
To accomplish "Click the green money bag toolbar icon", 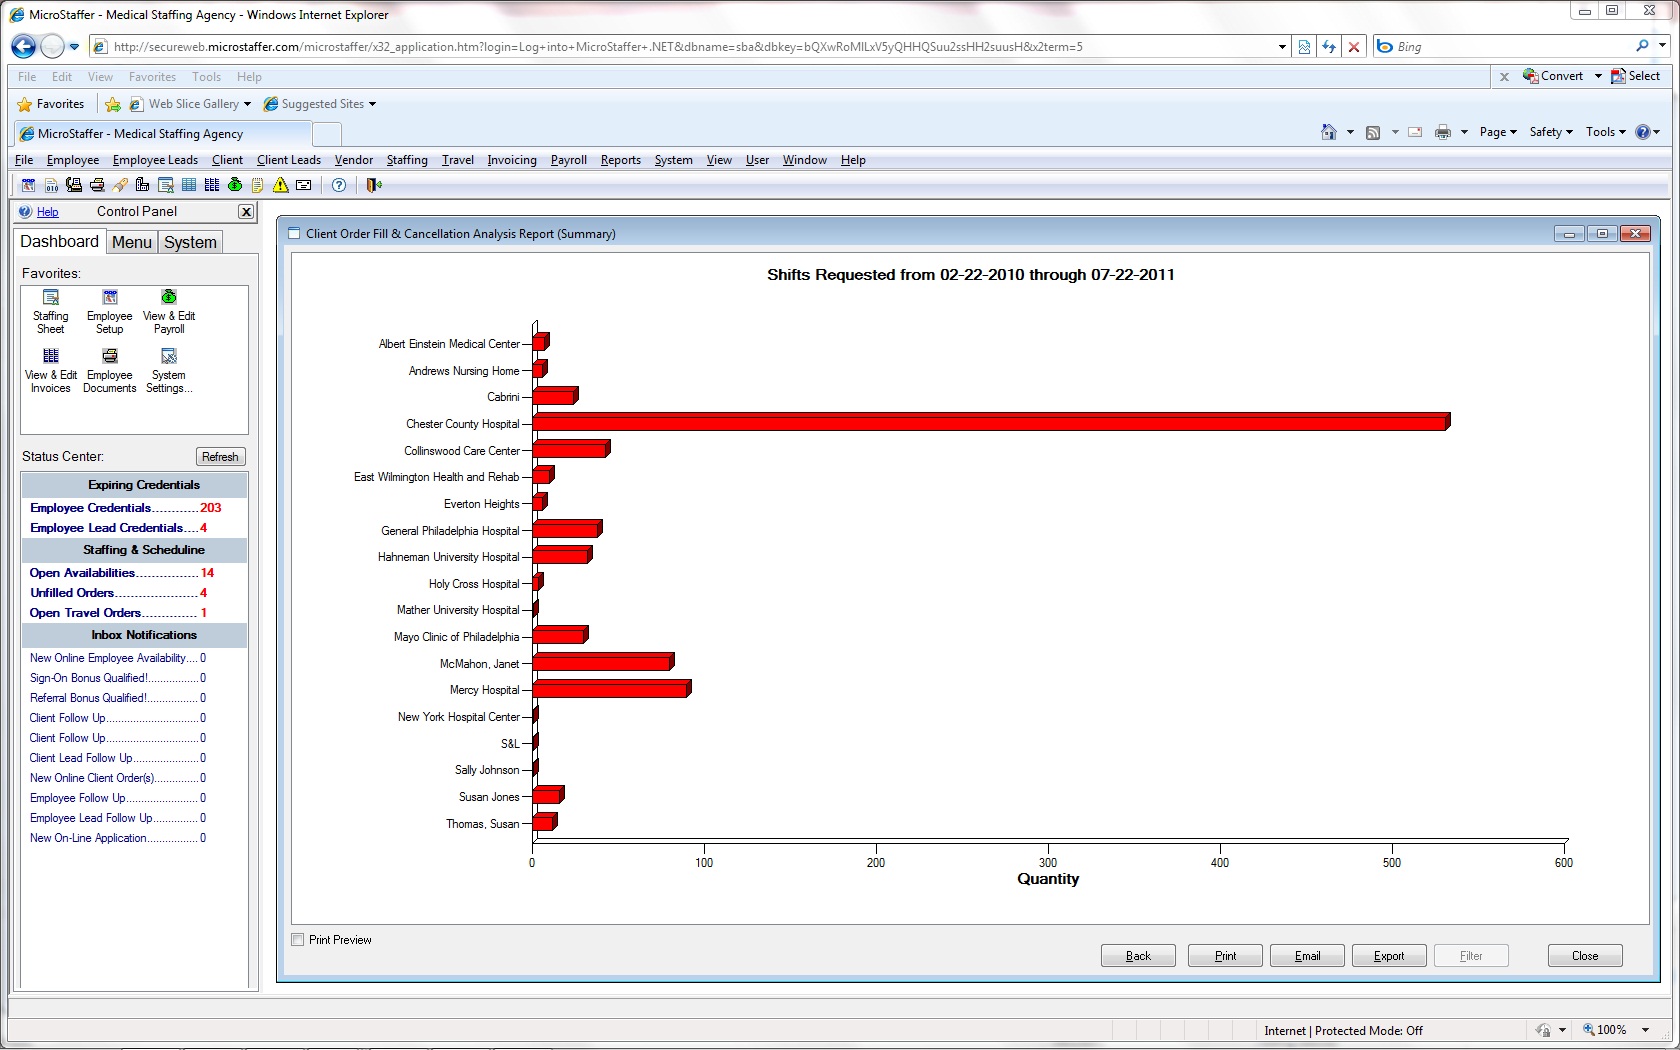I will pyautogui.click(x=235, y=185).
